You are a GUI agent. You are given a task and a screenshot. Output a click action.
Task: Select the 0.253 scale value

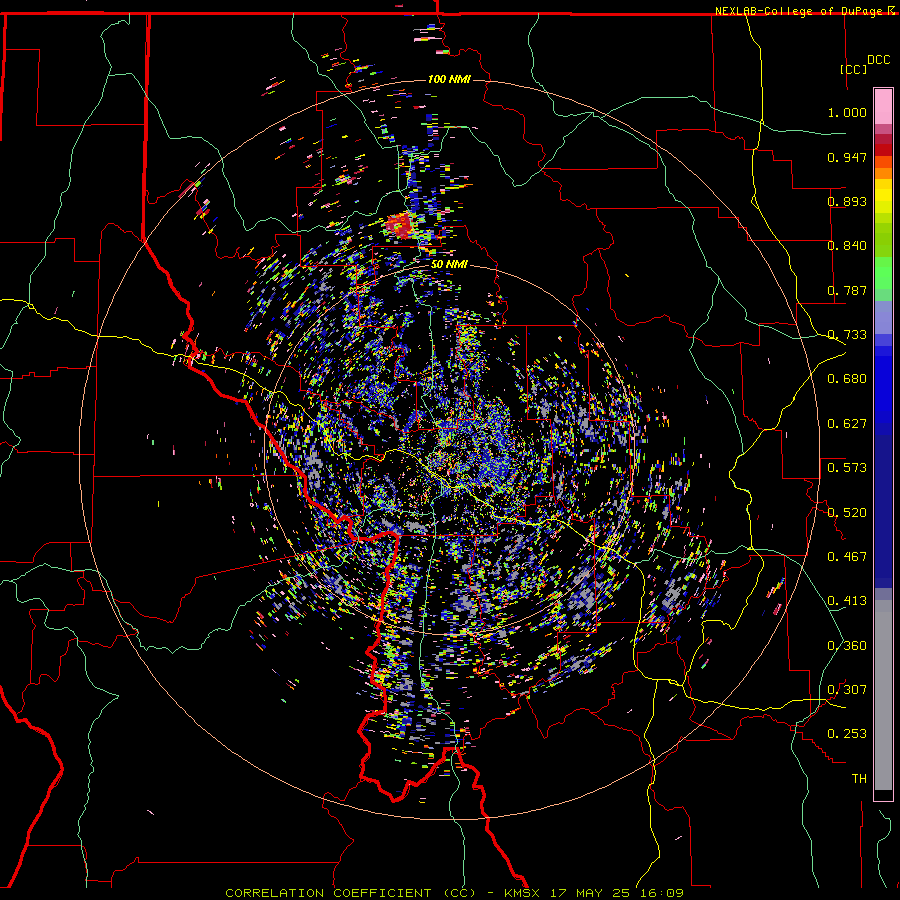point(847,734)
